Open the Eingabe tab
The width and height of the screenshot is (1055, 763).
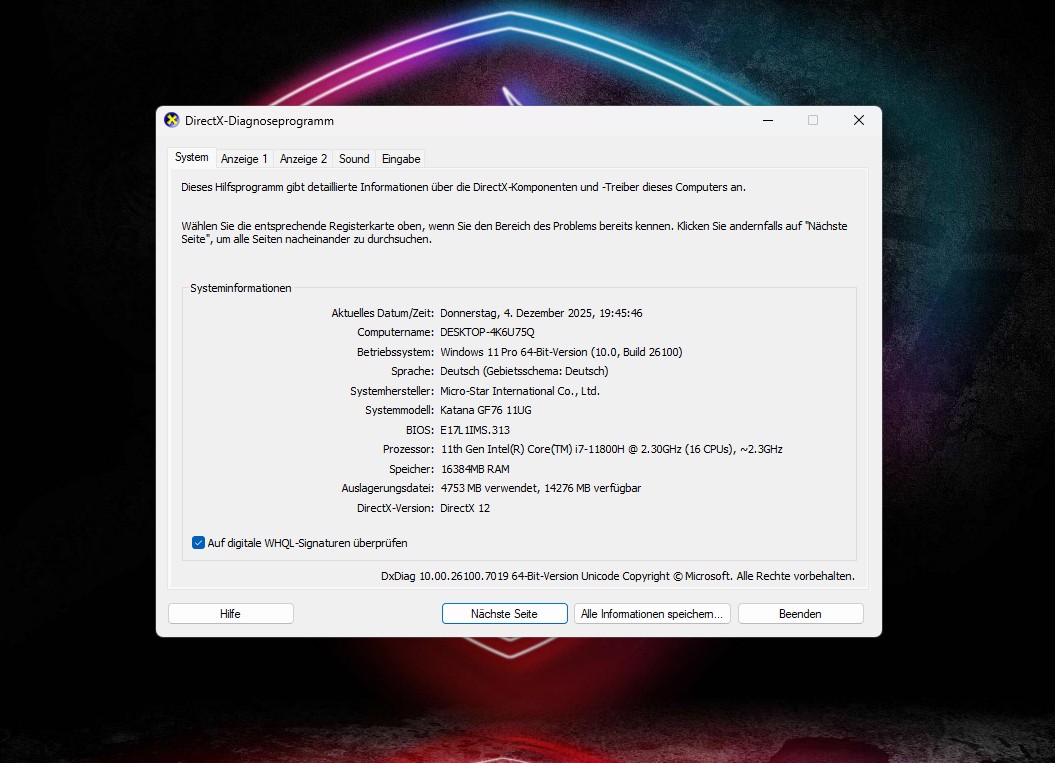401,159
